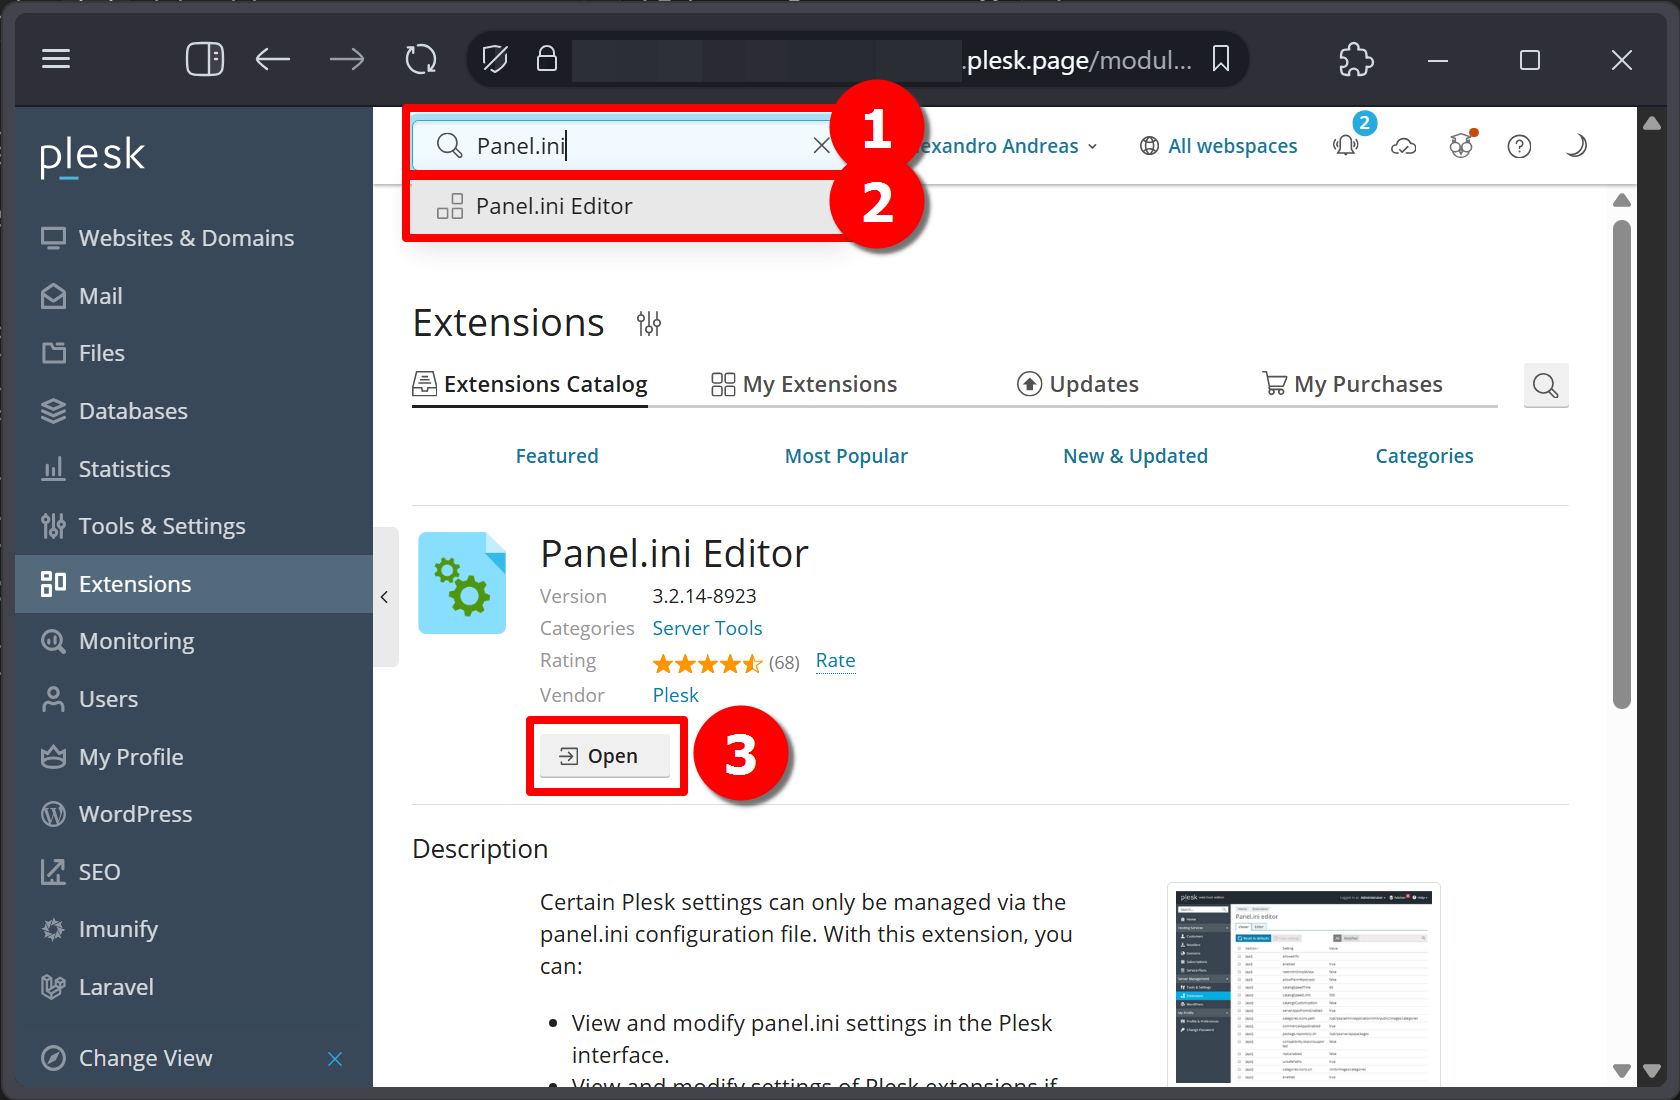
Task: Reload the page with the refresh icon
Action: click(421, 59)
